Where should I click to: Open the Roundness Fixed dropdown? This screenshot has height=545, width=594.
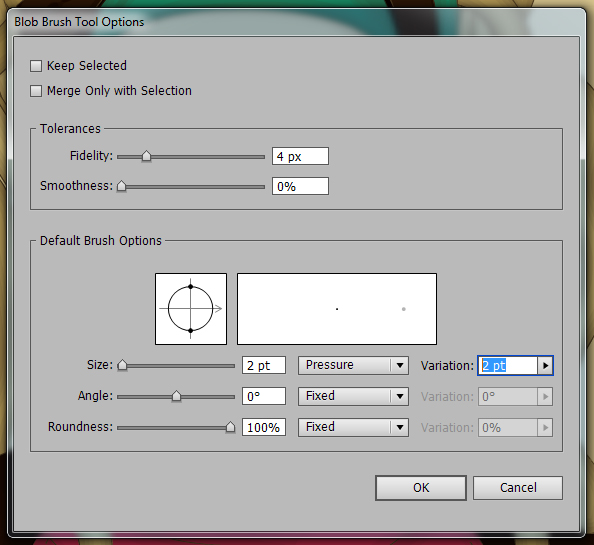[353, 427]
